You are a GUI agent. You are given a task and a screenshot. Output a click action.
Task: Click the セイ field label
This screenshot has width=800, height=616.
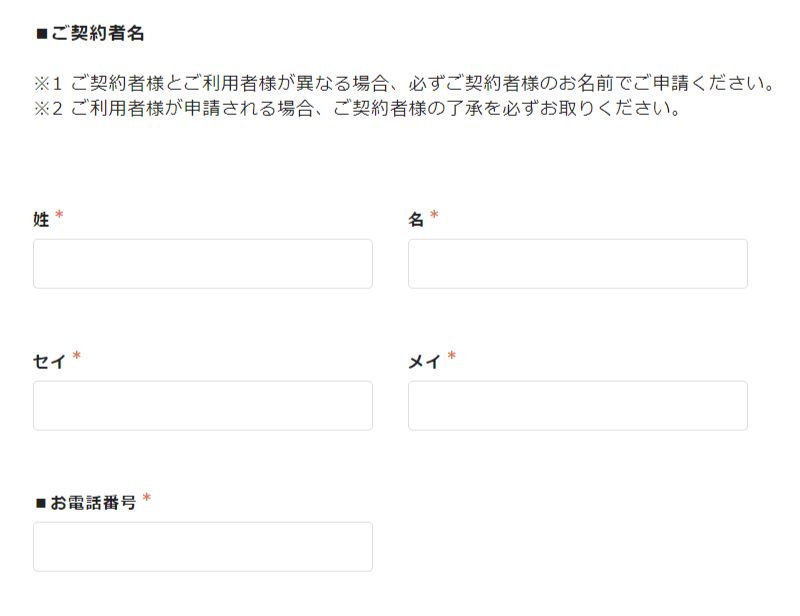[x=47, y=360]
